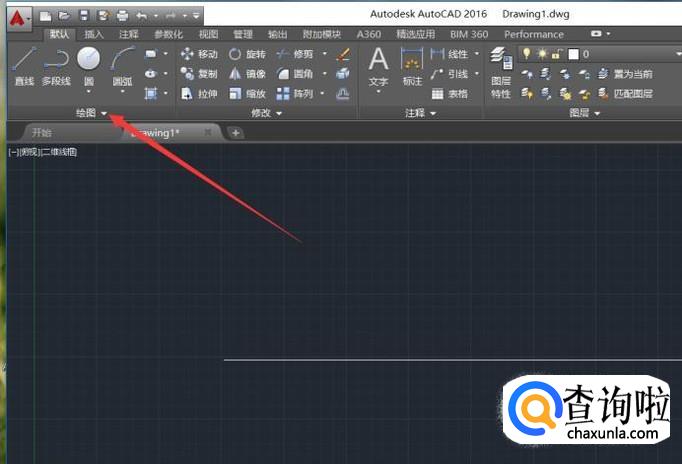Click the Save As icon

point(103,16)
